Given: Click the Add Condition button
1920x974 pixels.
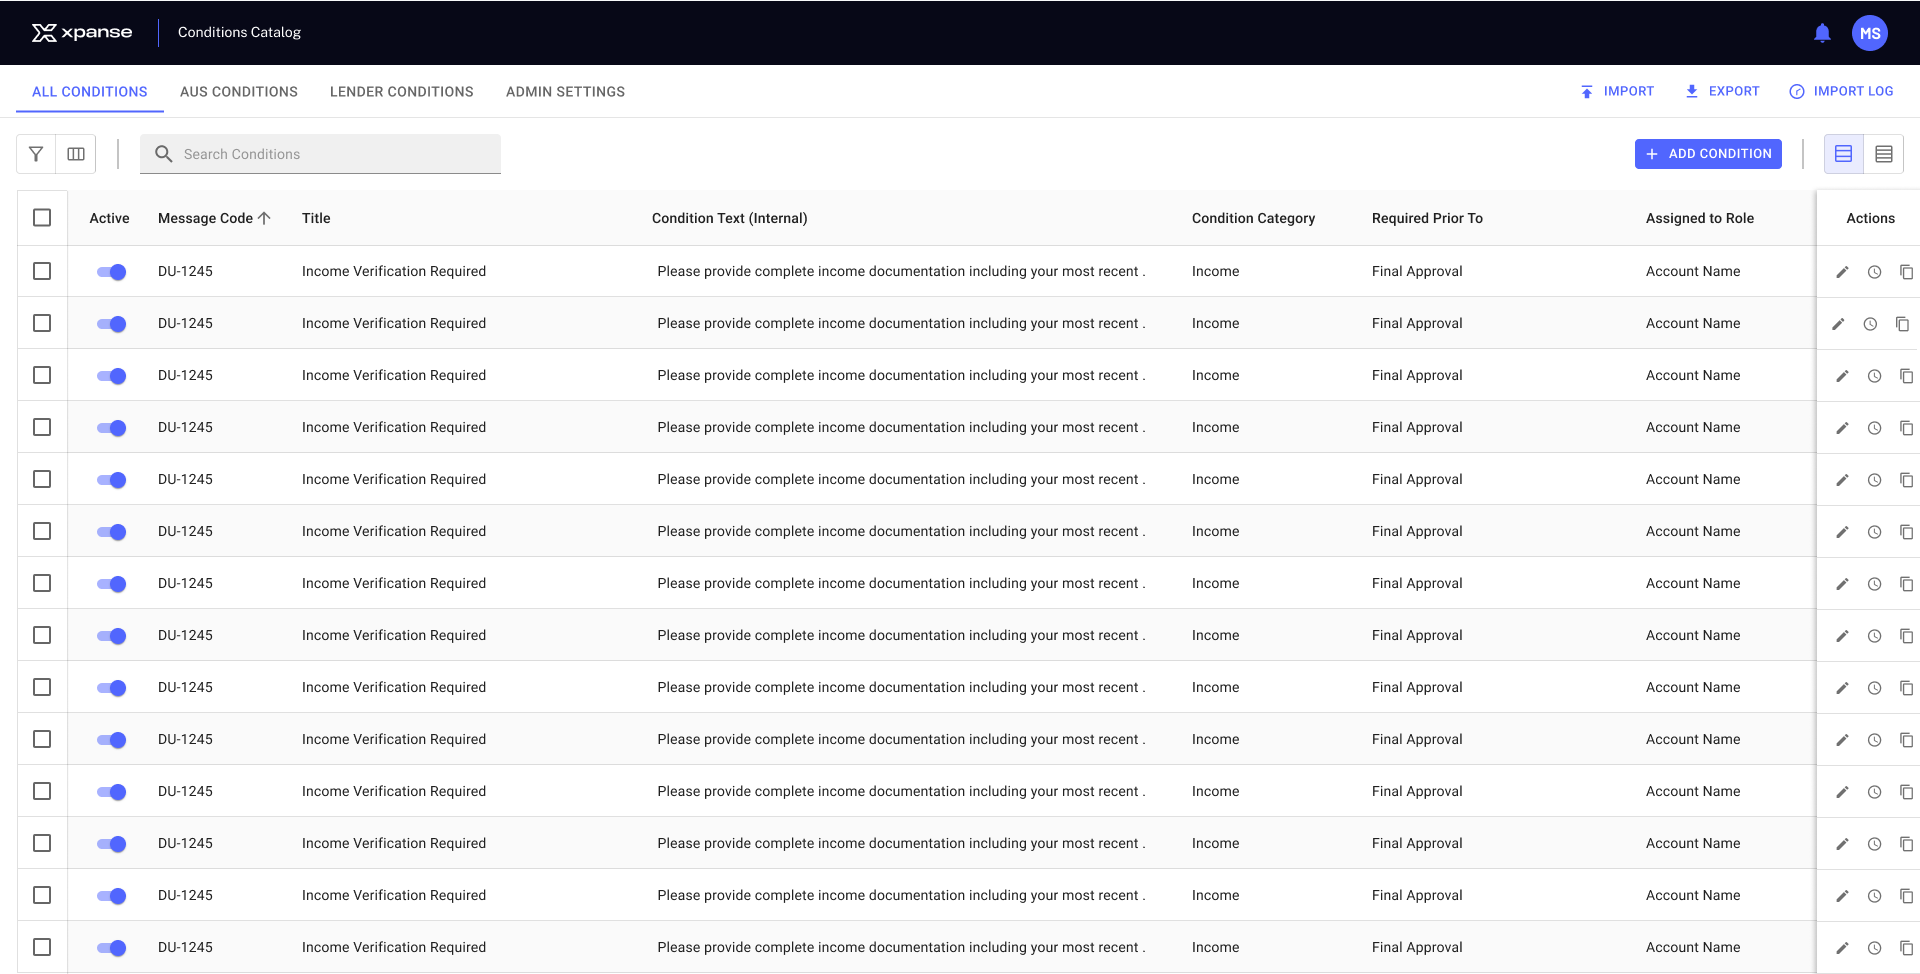Looking at the screenshot, I should point(1708,154).
